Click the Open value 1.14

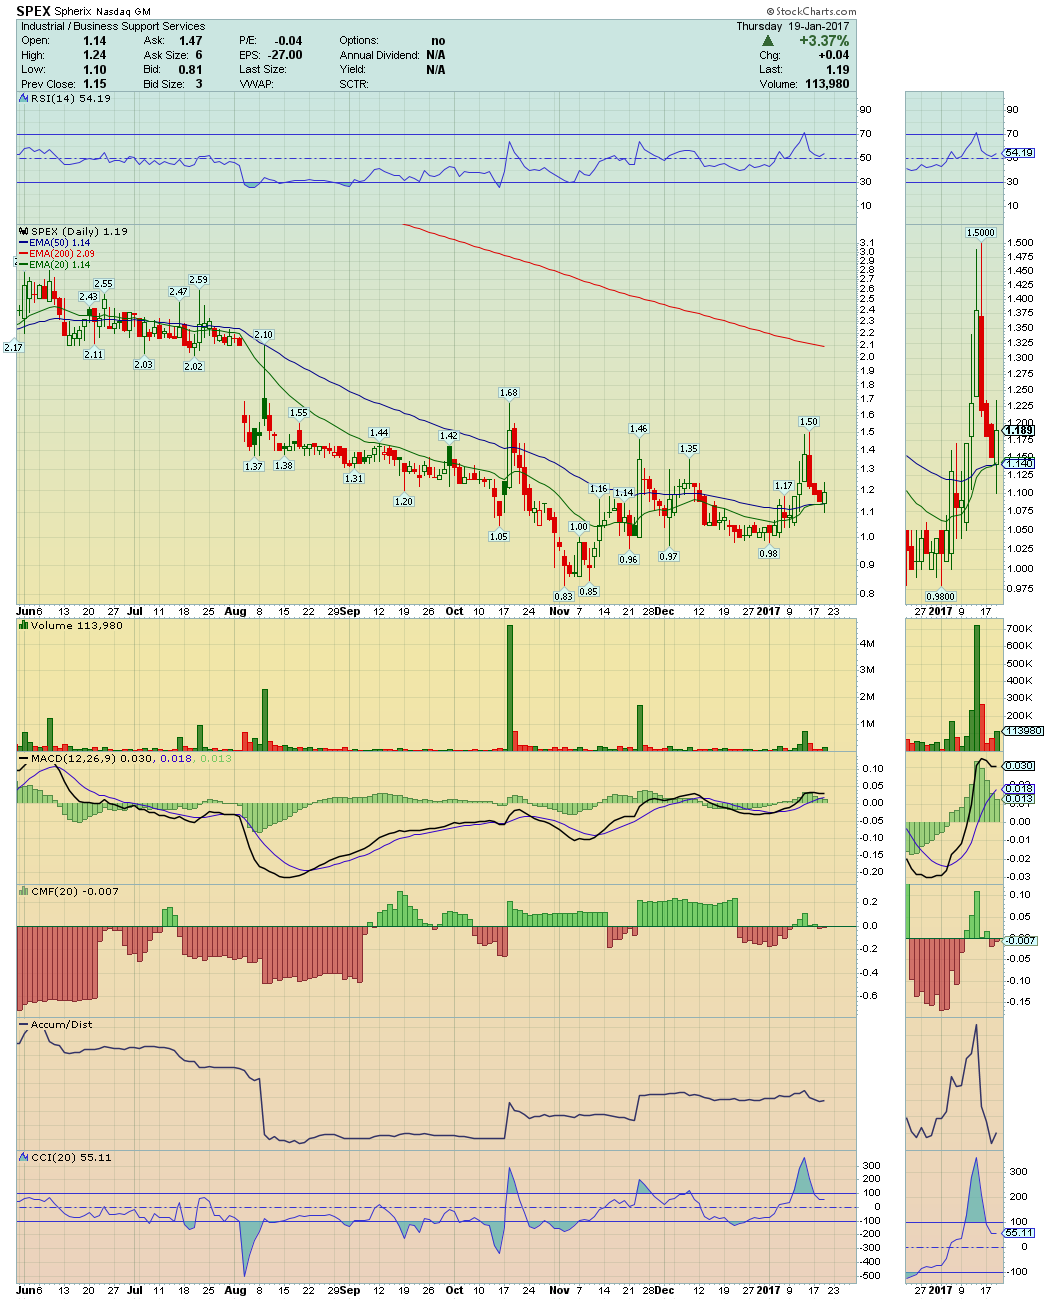coord(95,41)
